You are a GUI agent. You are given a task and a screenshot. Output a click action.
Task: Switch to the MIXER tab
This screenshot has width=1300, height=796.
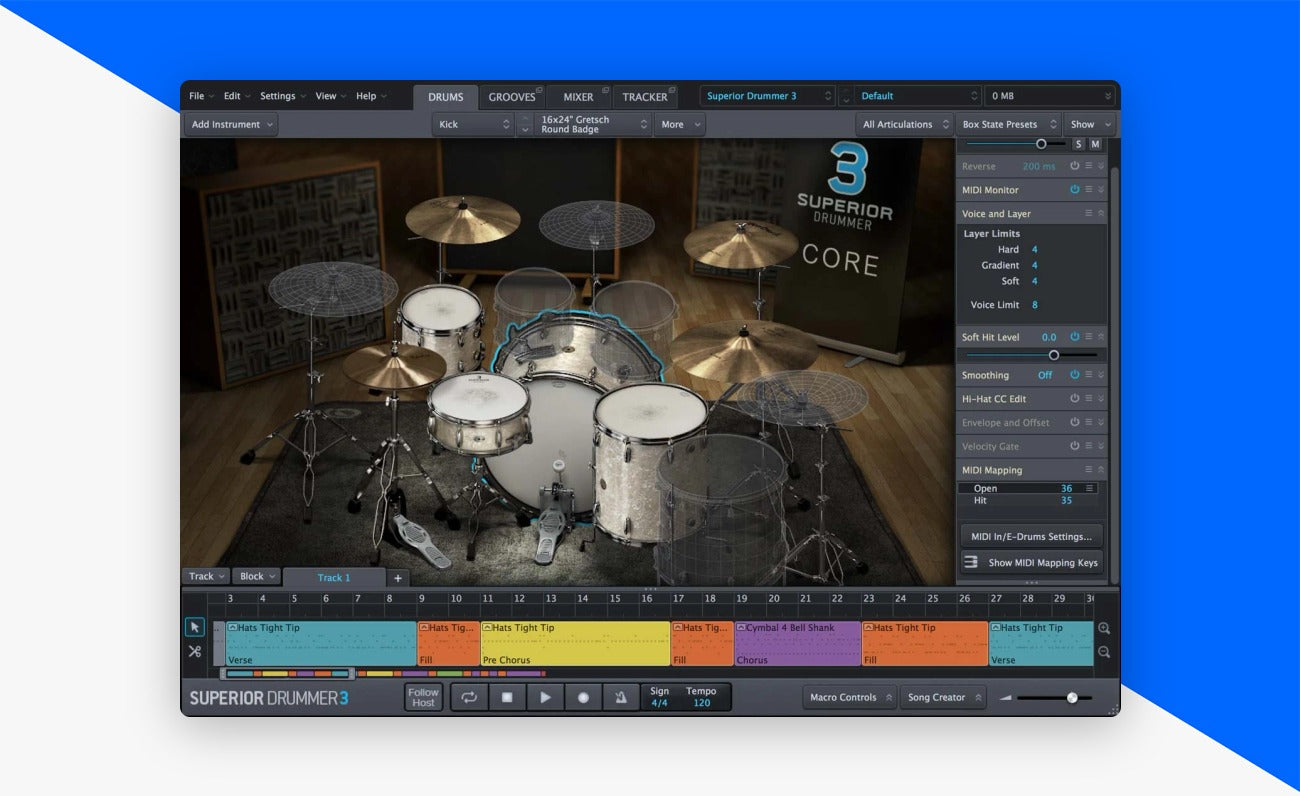(578, 97)
